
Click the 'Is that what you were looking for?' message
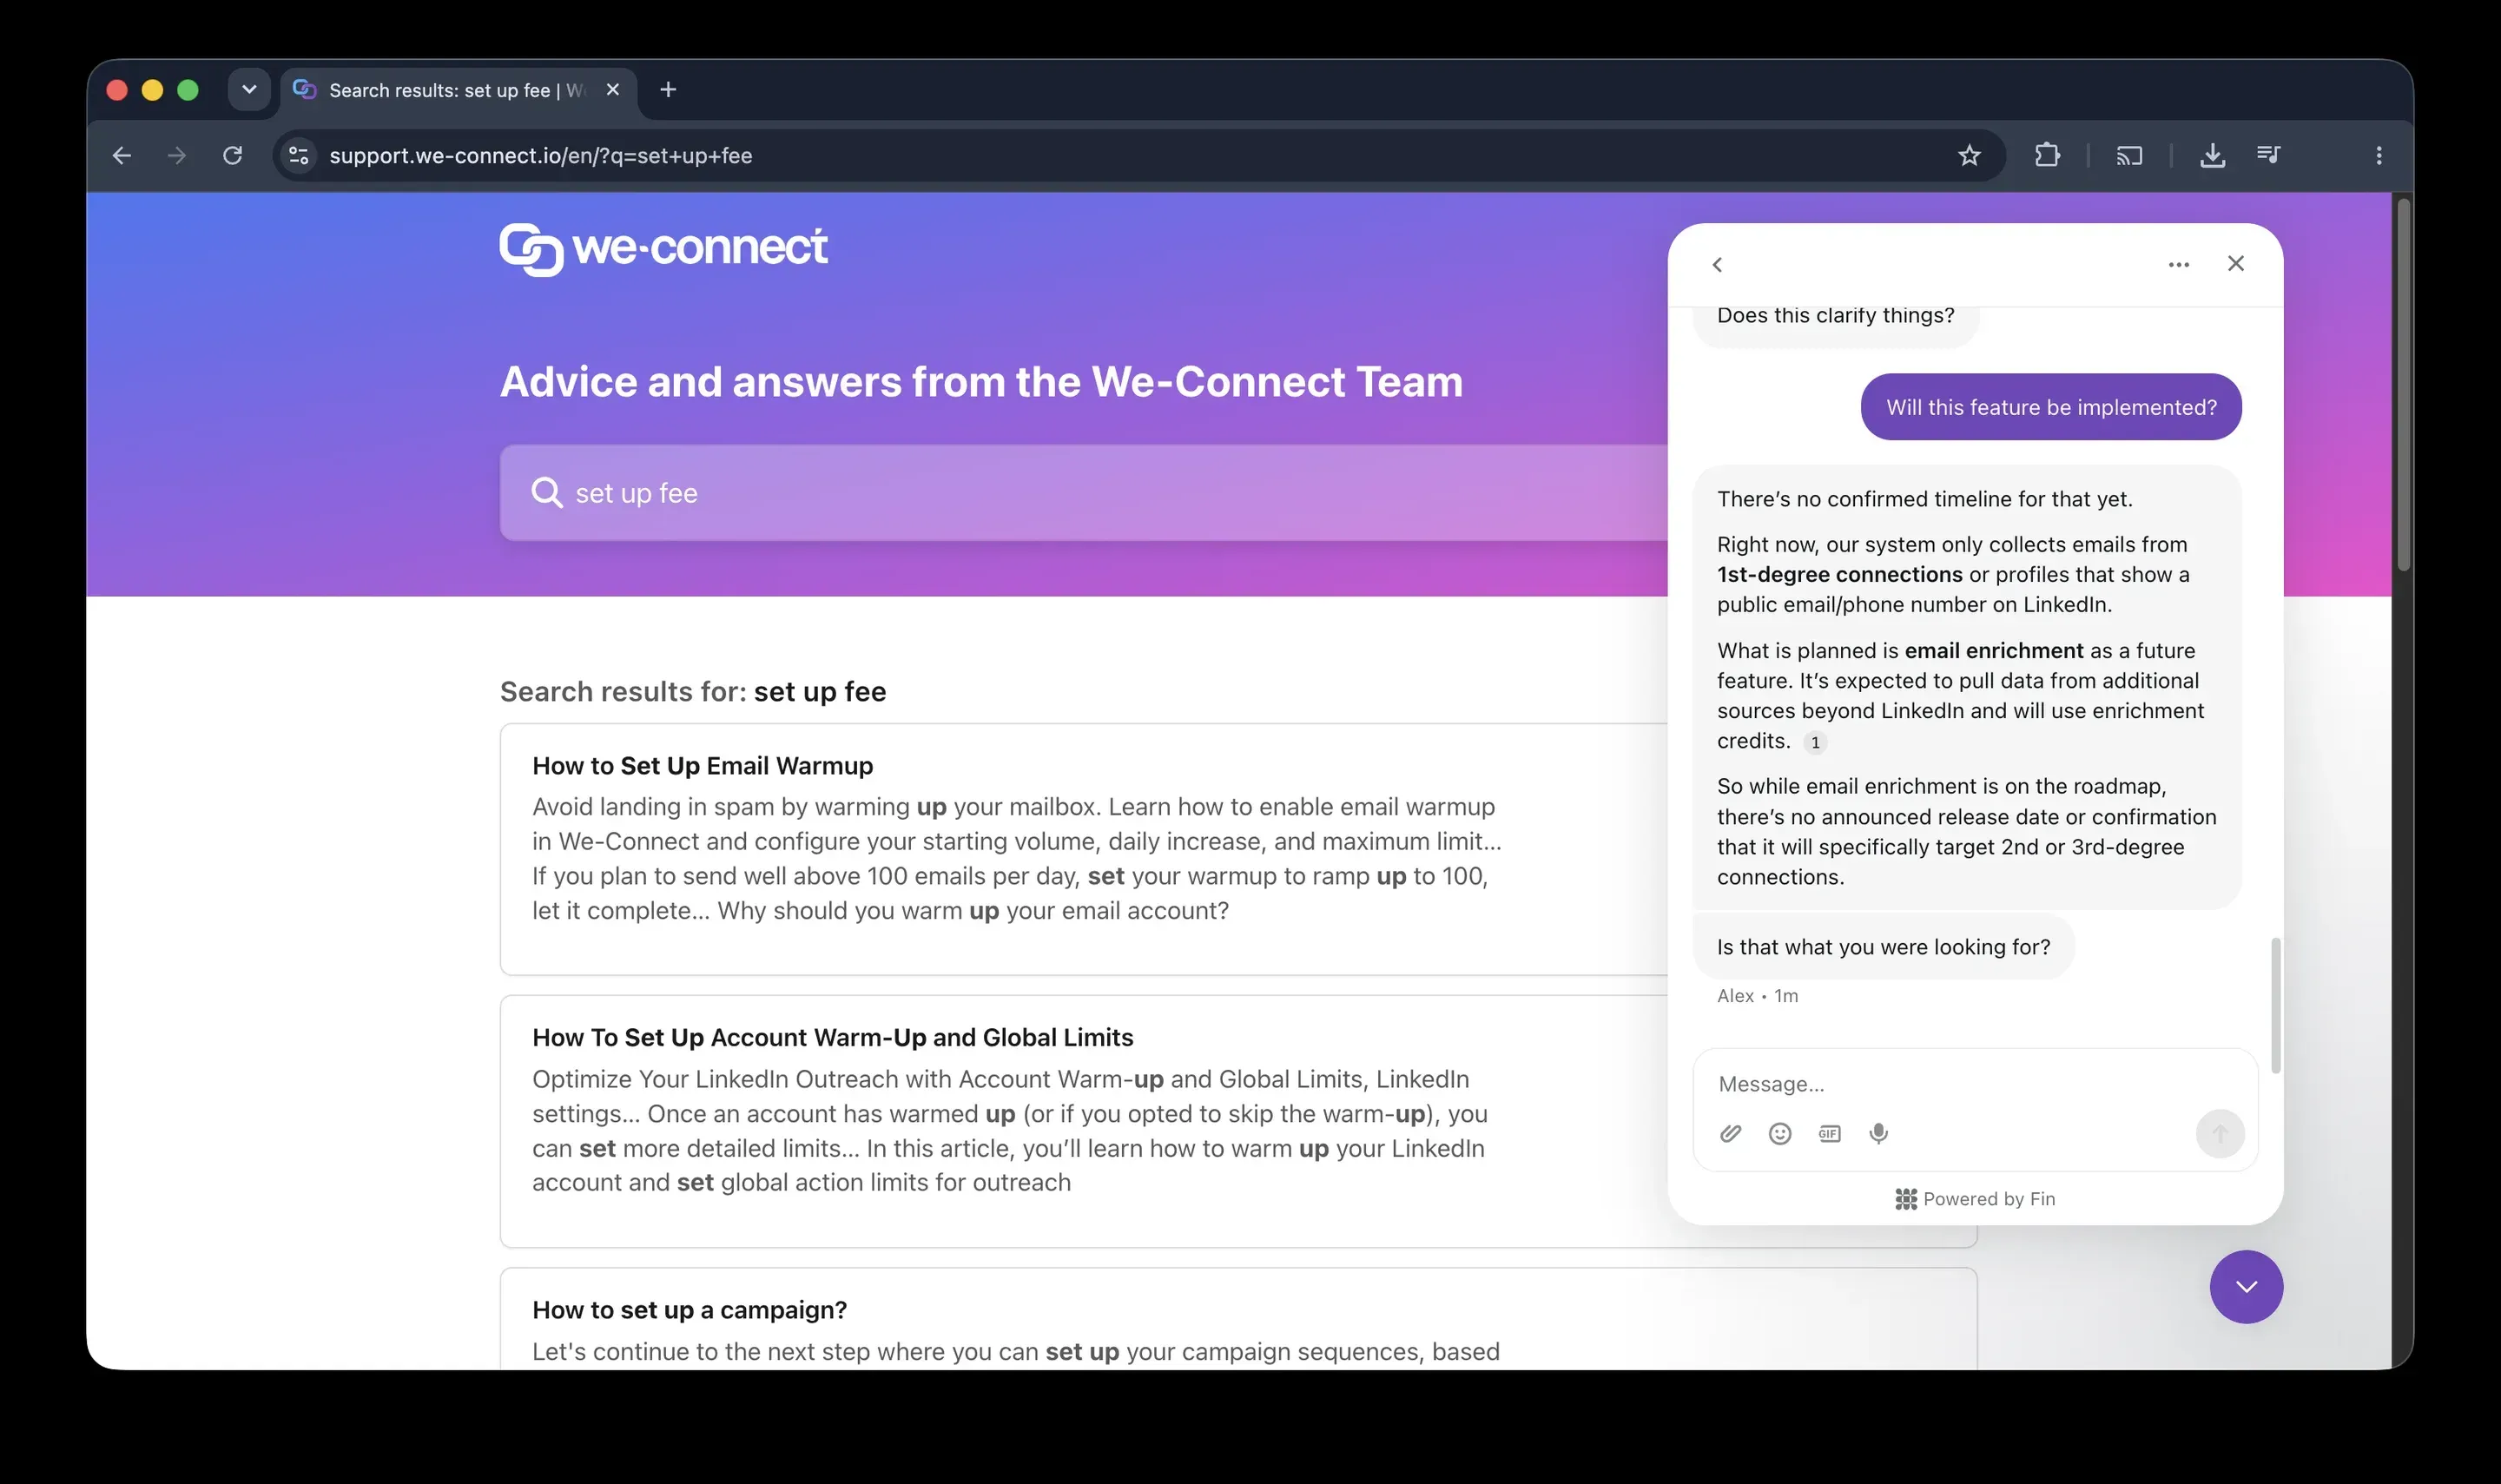[x=1883, y=947]
